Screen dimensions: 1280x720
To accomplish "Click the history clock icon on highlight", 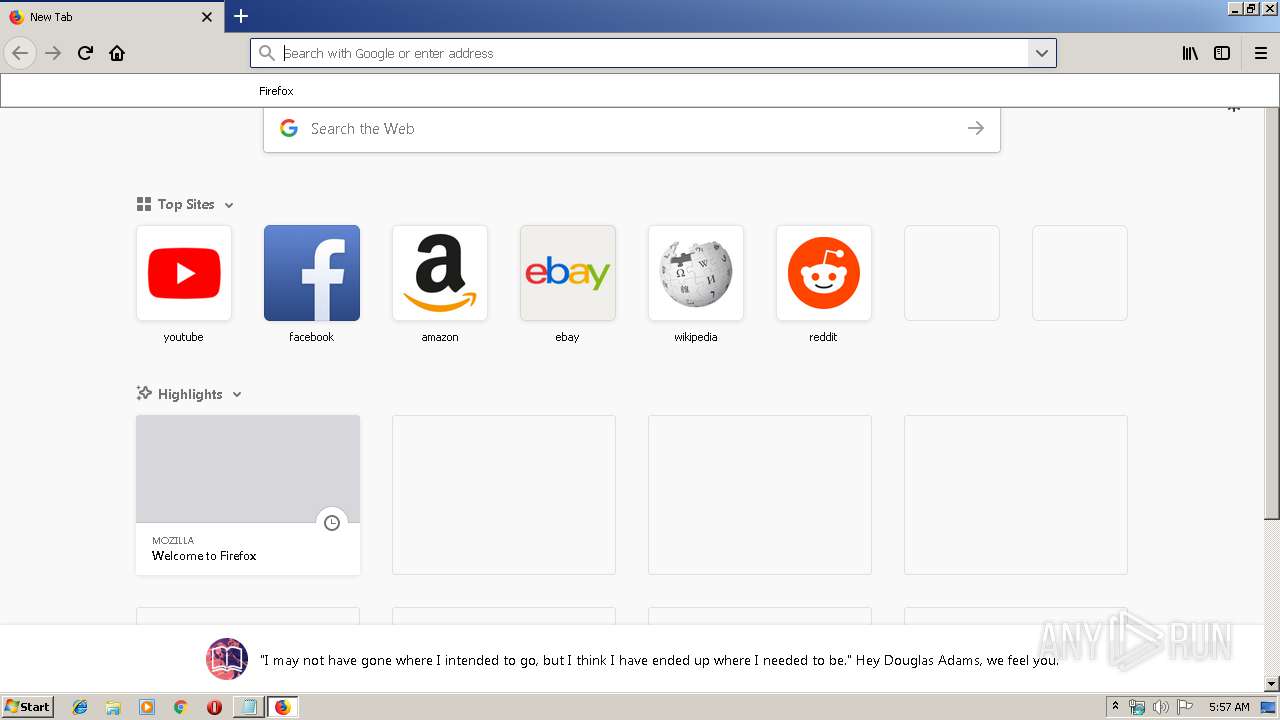I will pyautogui.click(x=332, y=523).
